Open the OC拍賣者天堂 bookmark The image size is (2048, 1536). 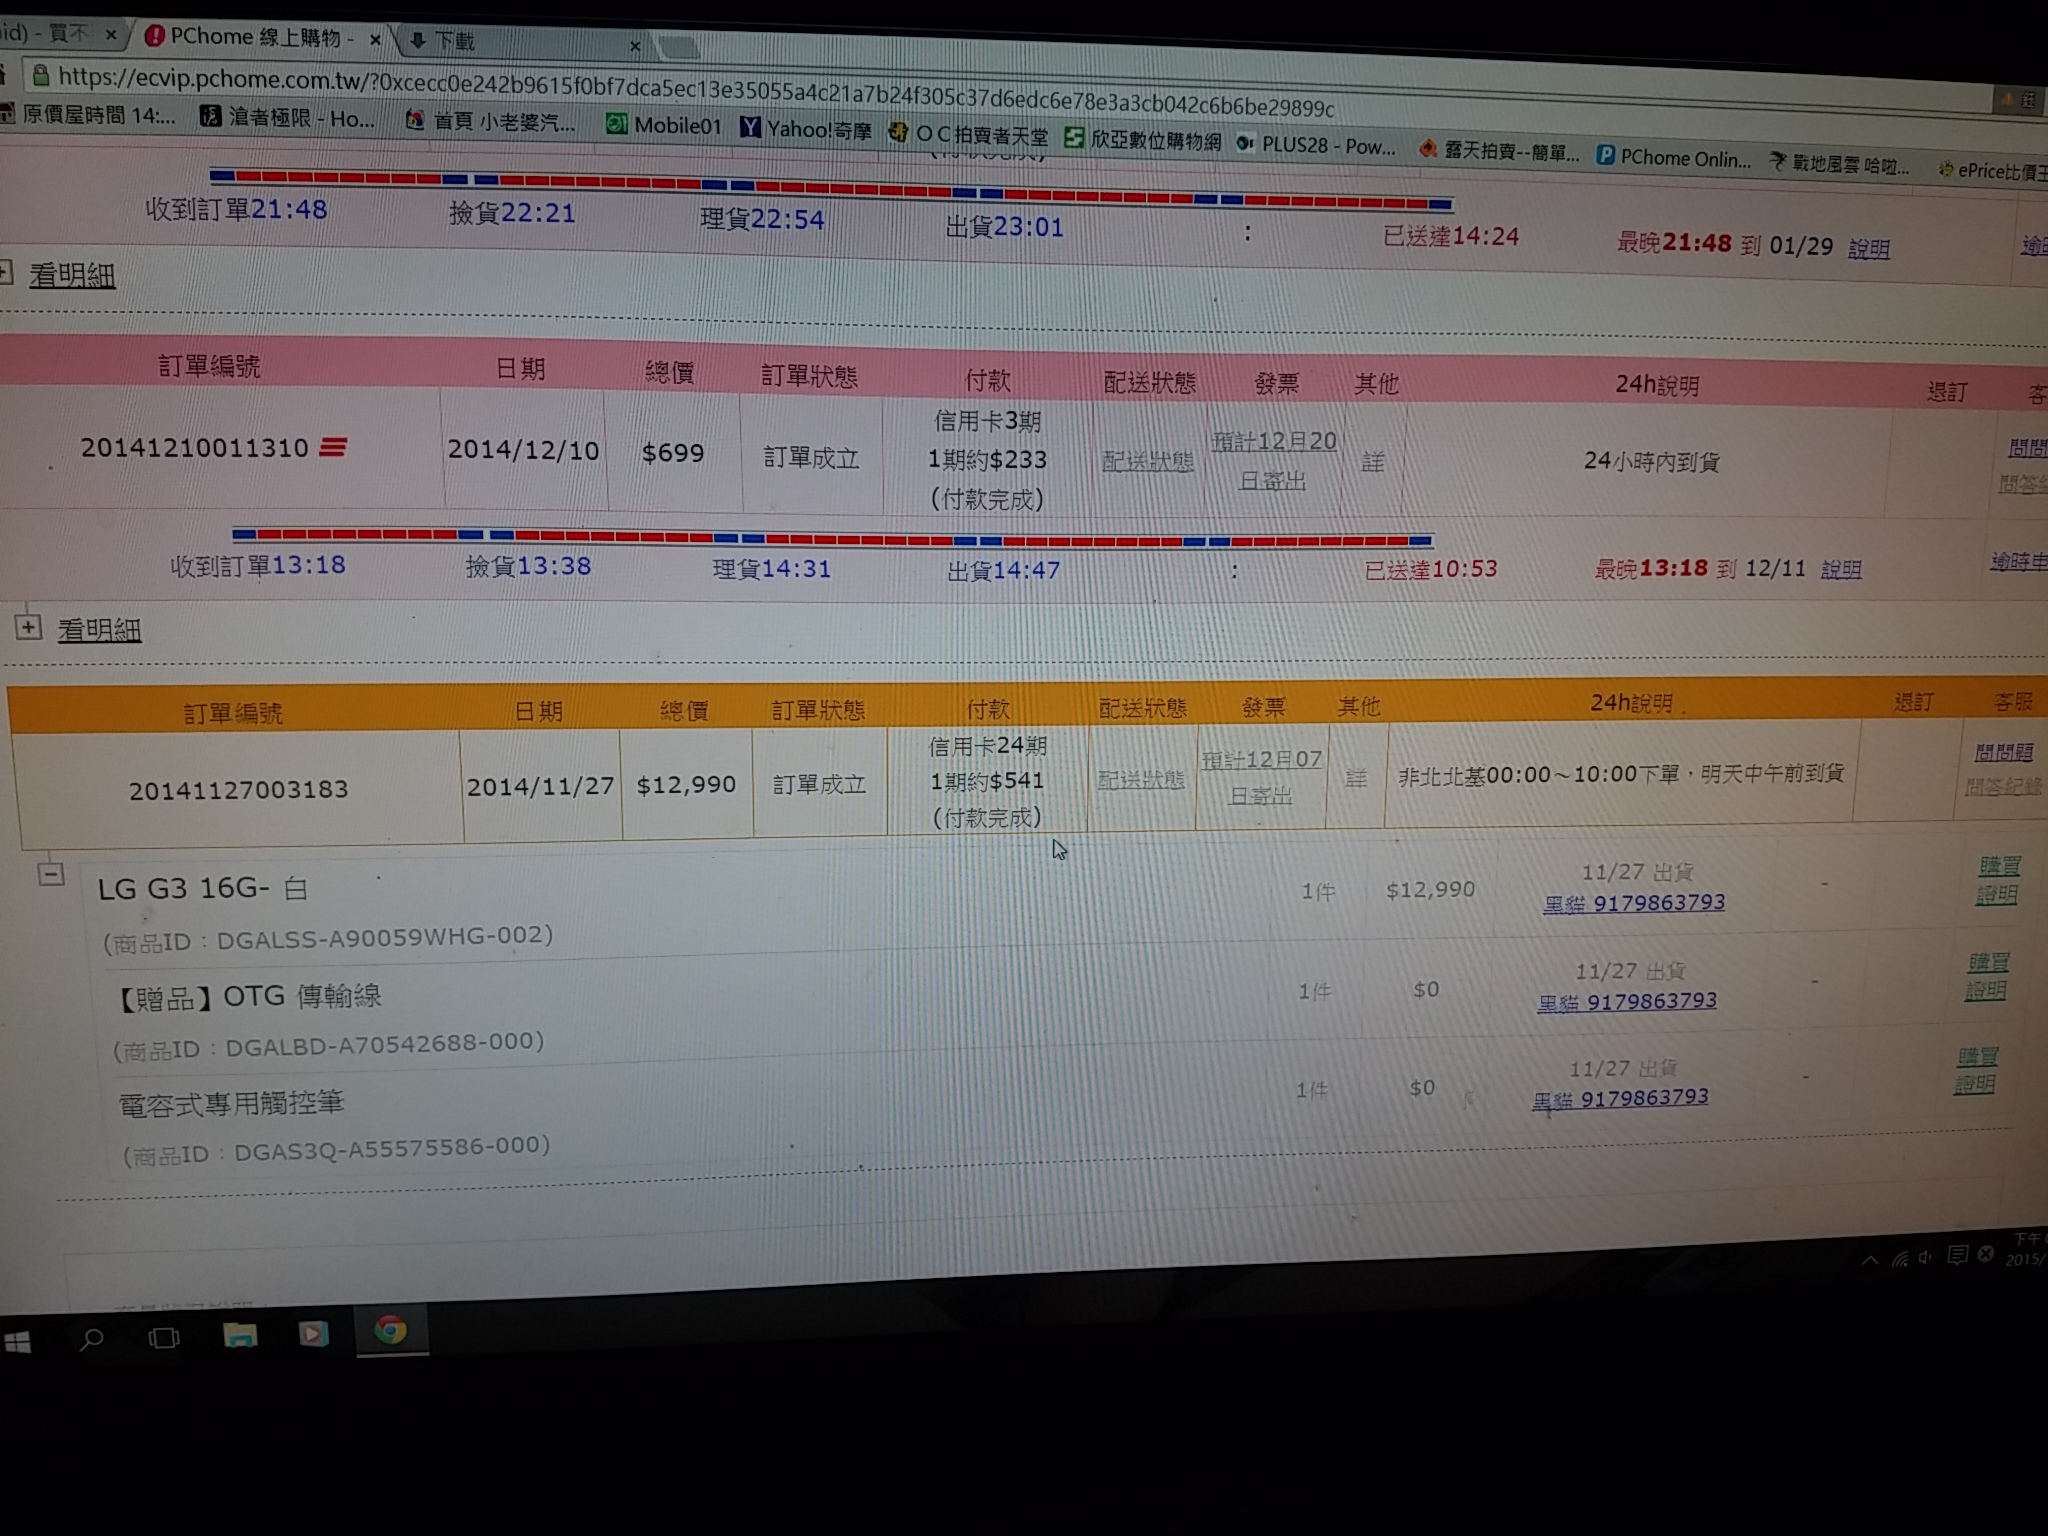[x=969, y=134]
